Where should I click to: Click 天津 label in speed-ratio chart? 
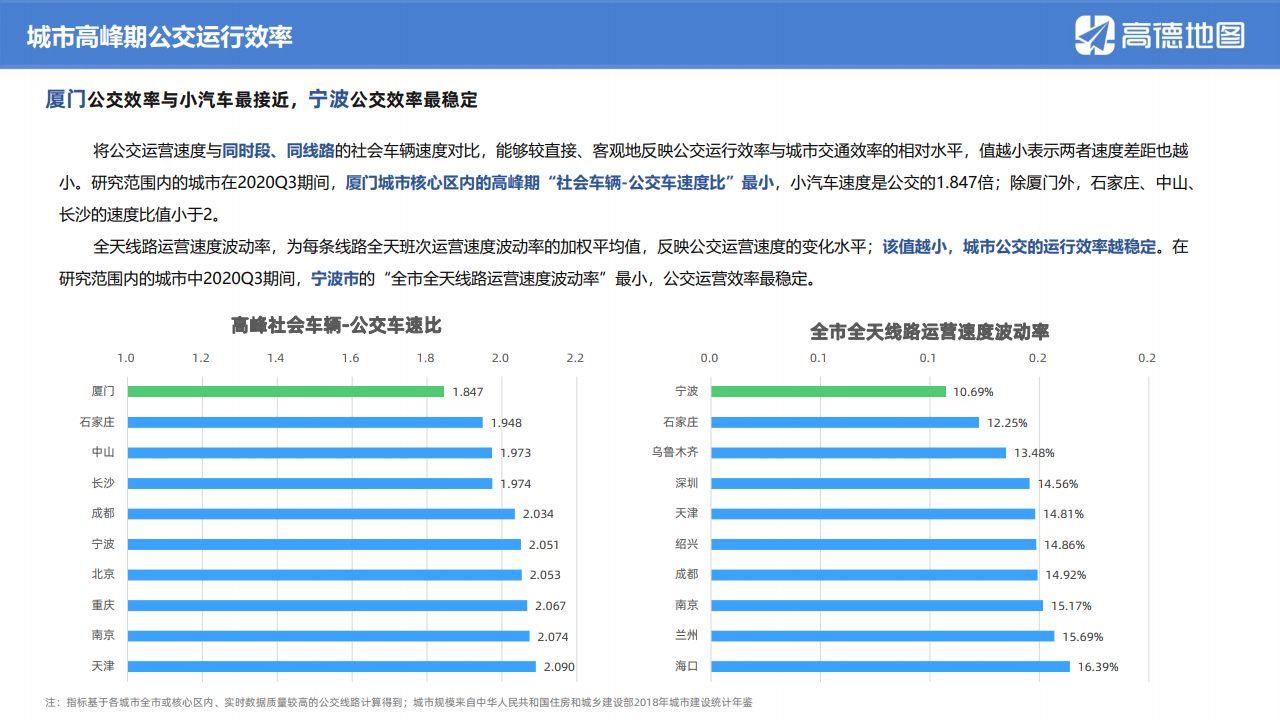103,666
